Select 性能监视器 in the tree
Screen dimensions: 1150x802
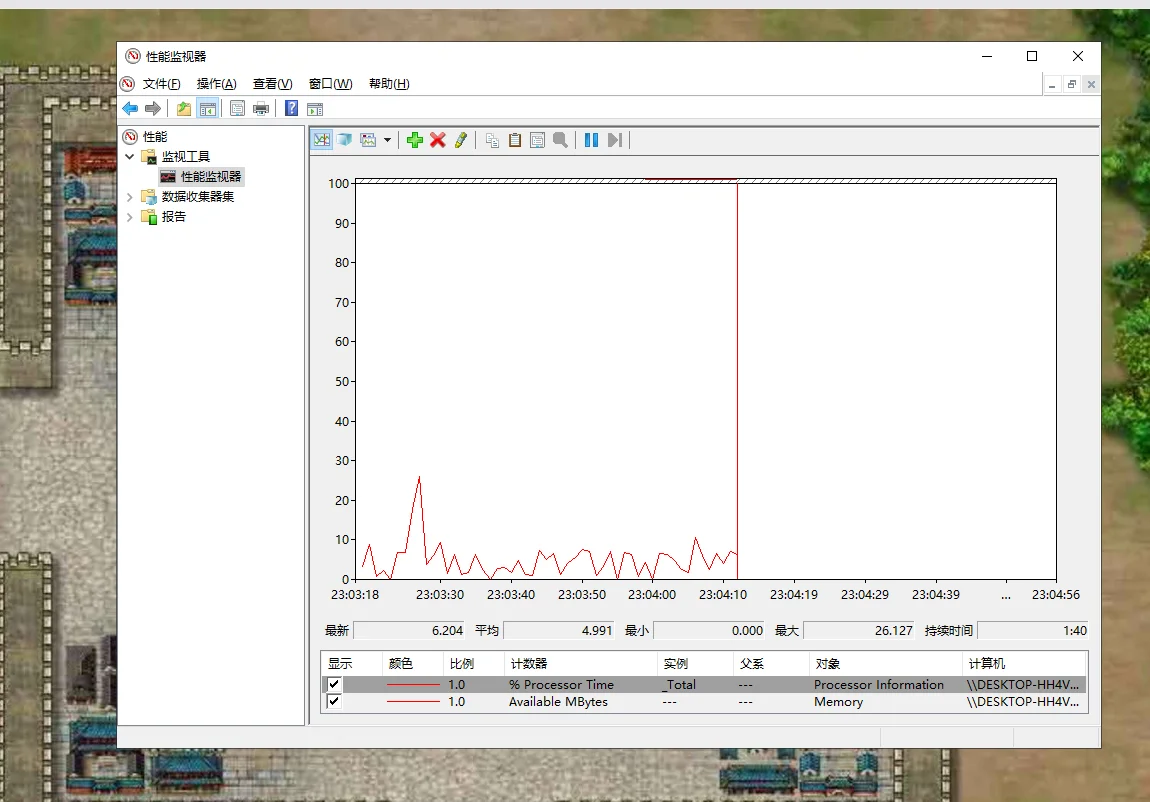click(210, 177)
